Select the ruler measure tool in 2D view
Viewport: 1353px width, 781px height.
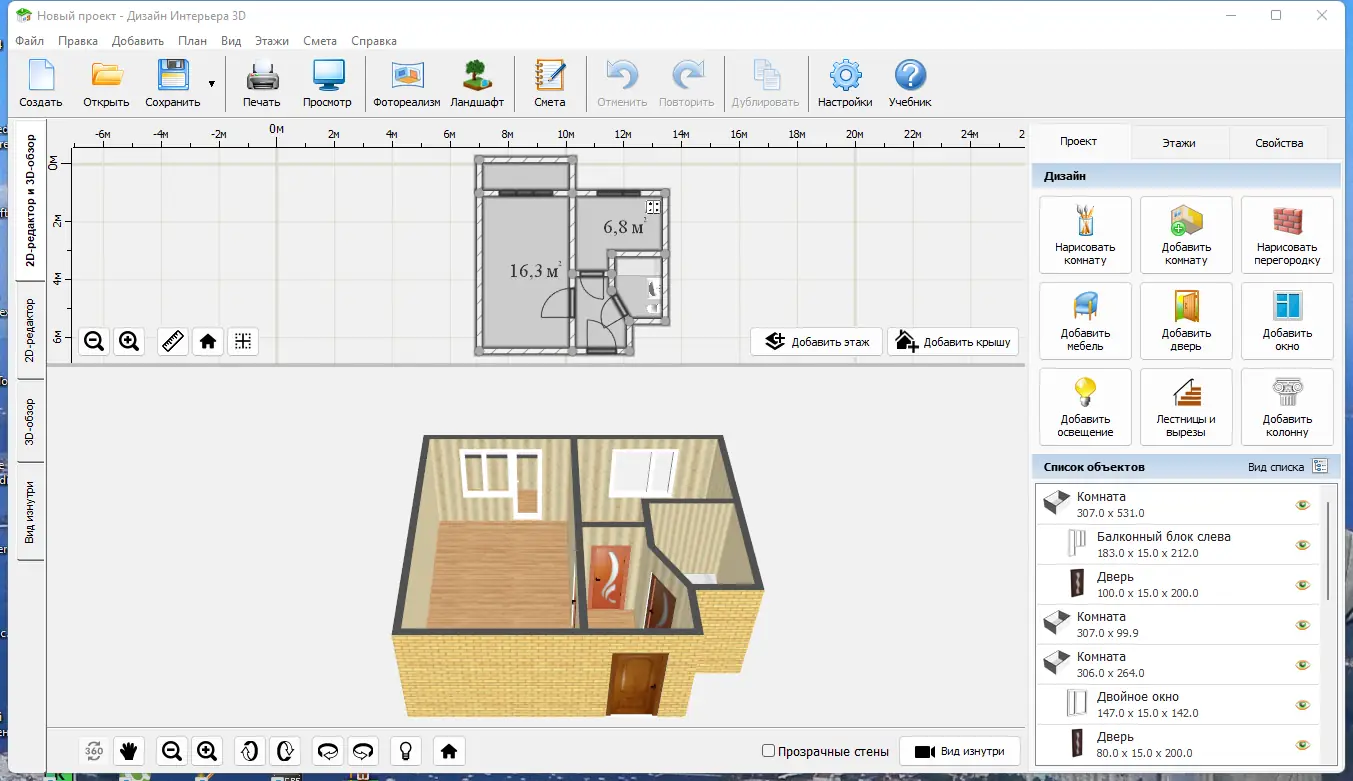click(173, 341)
